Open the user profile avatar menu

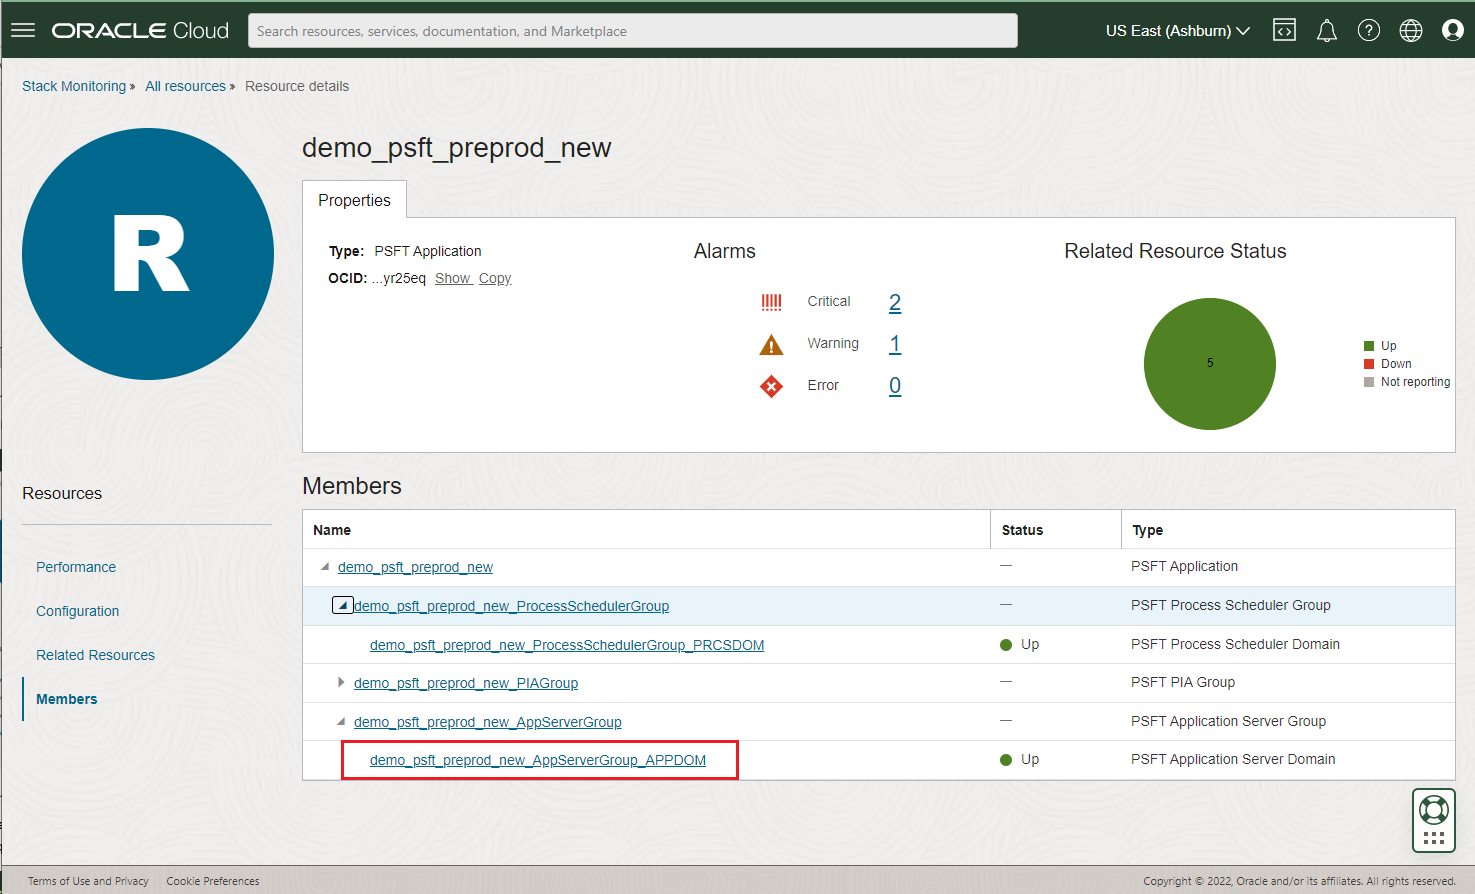pos(1452,30)
